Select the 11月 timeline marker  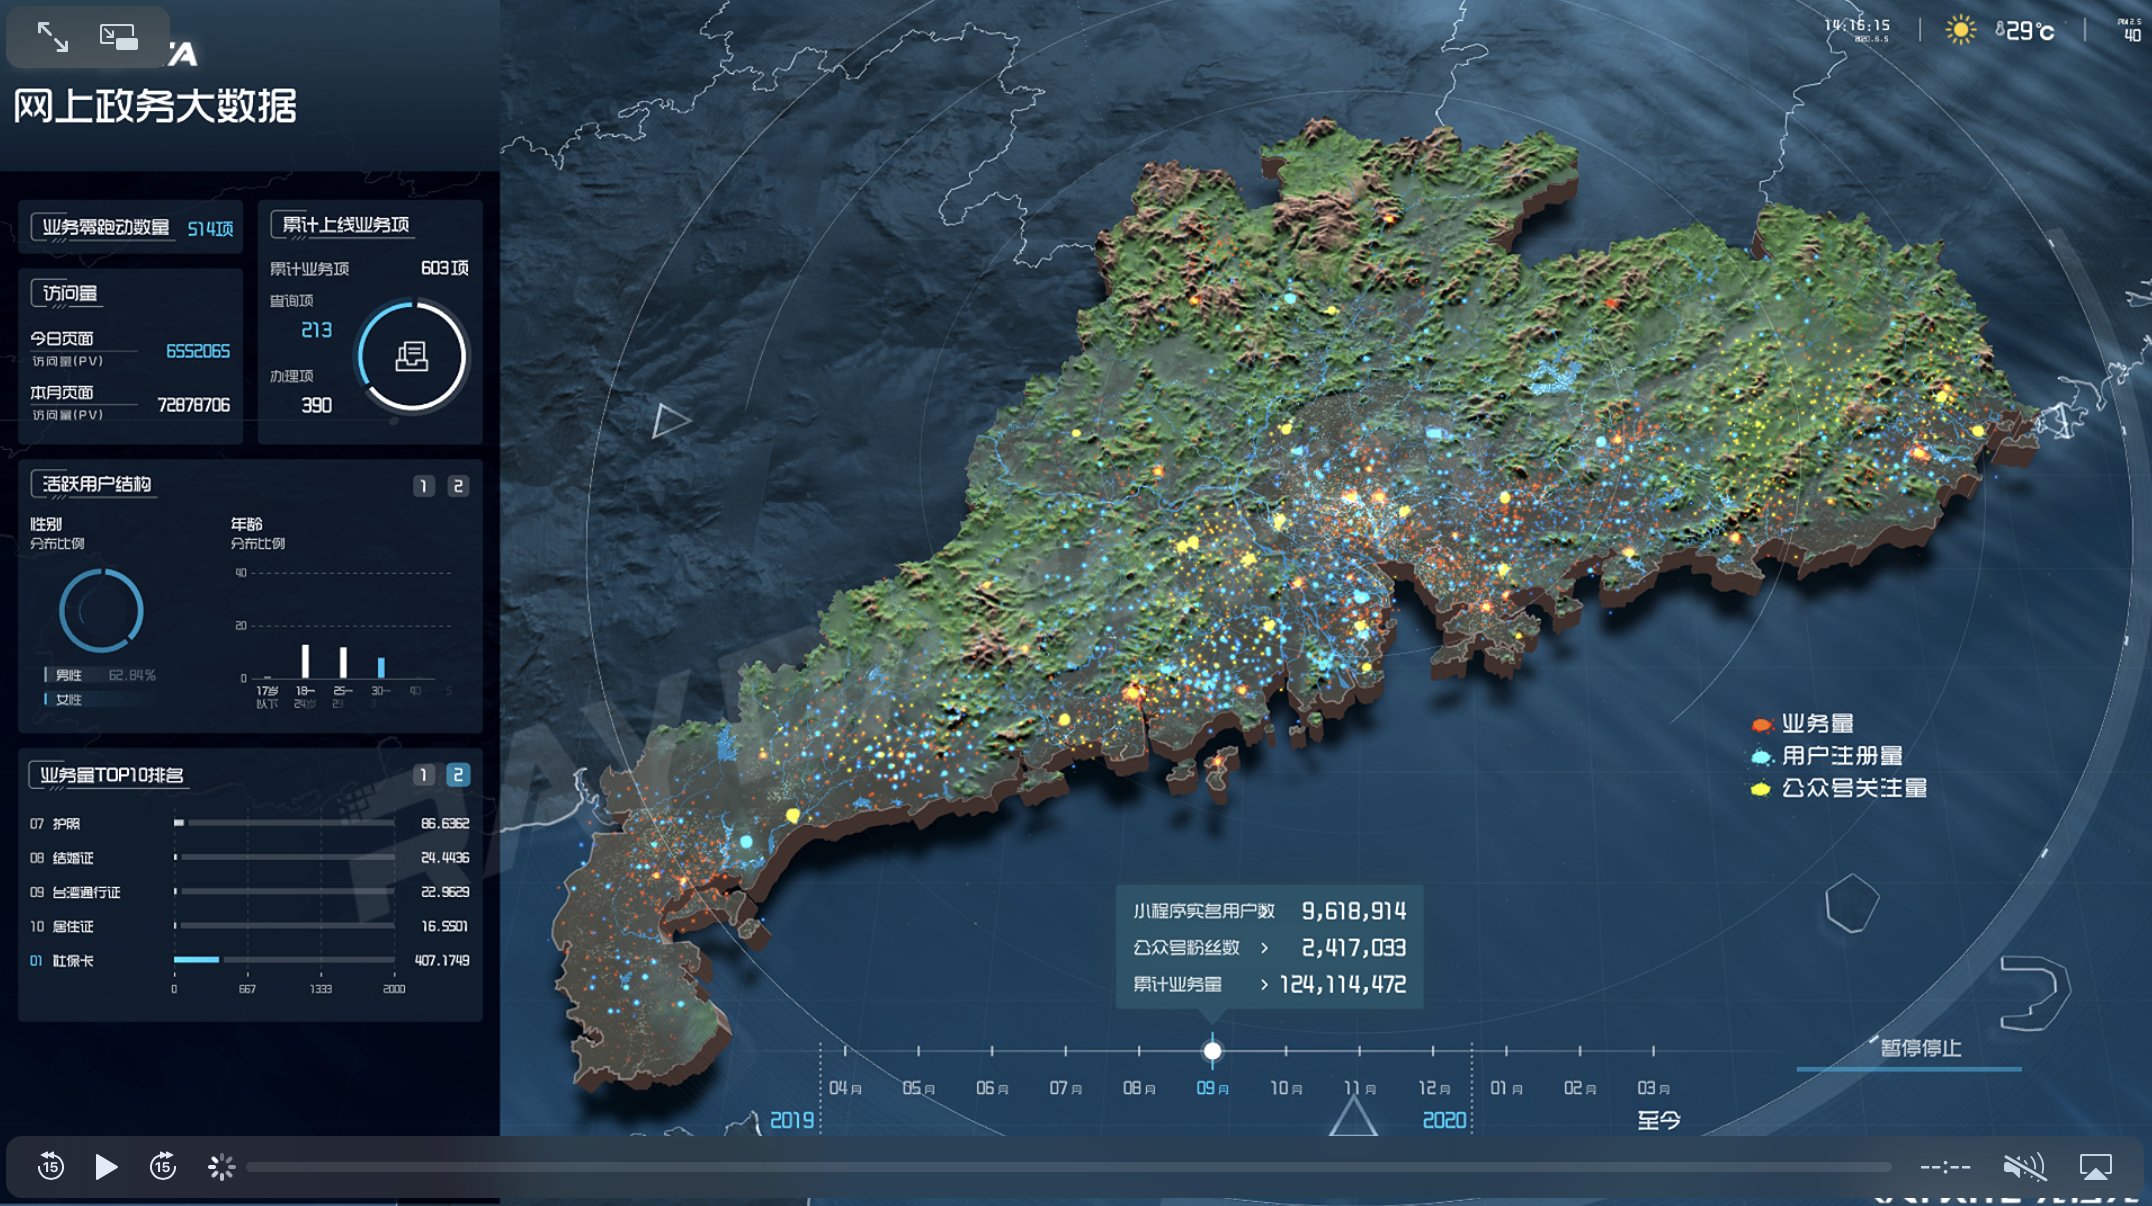(1359, 1052)
